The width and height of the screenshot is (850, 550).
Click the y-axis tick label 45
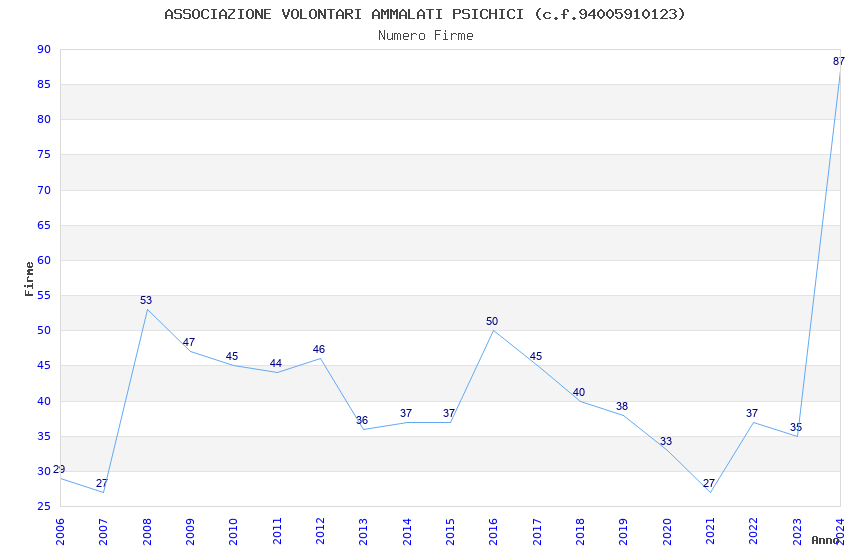(44, 366)
